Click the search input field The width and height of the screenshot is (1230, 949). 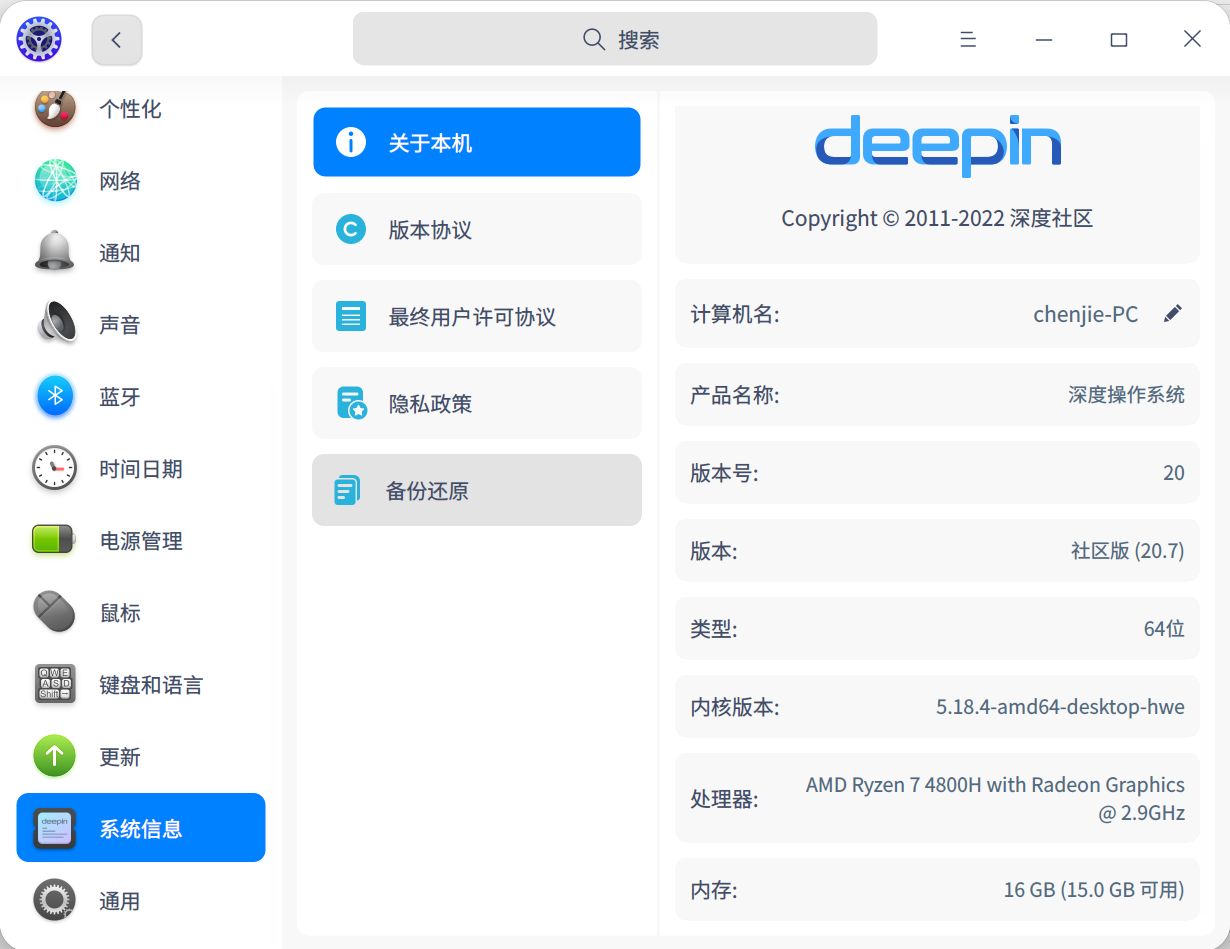pos(615,40)
